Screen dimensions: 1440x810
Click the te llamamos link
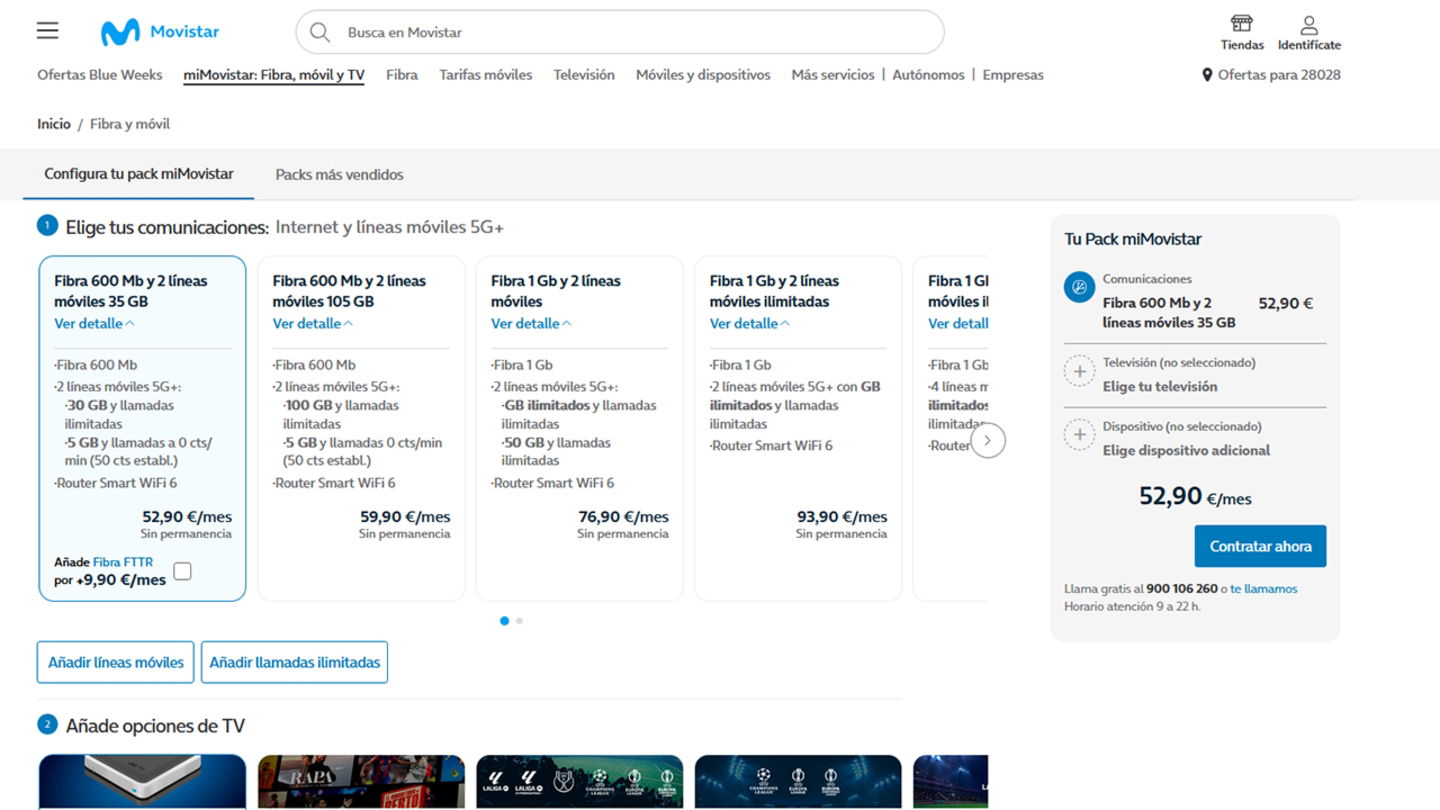coord(1264,589)
